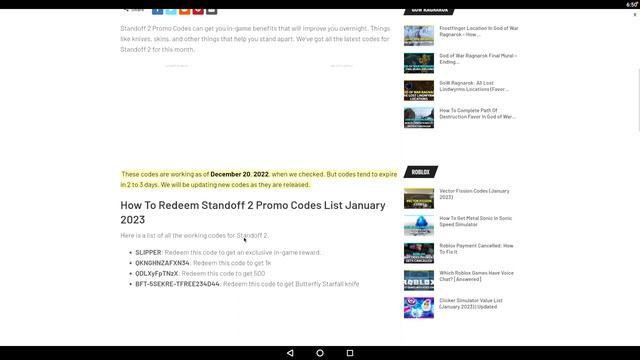Open the Android recent apps square button

350,353
